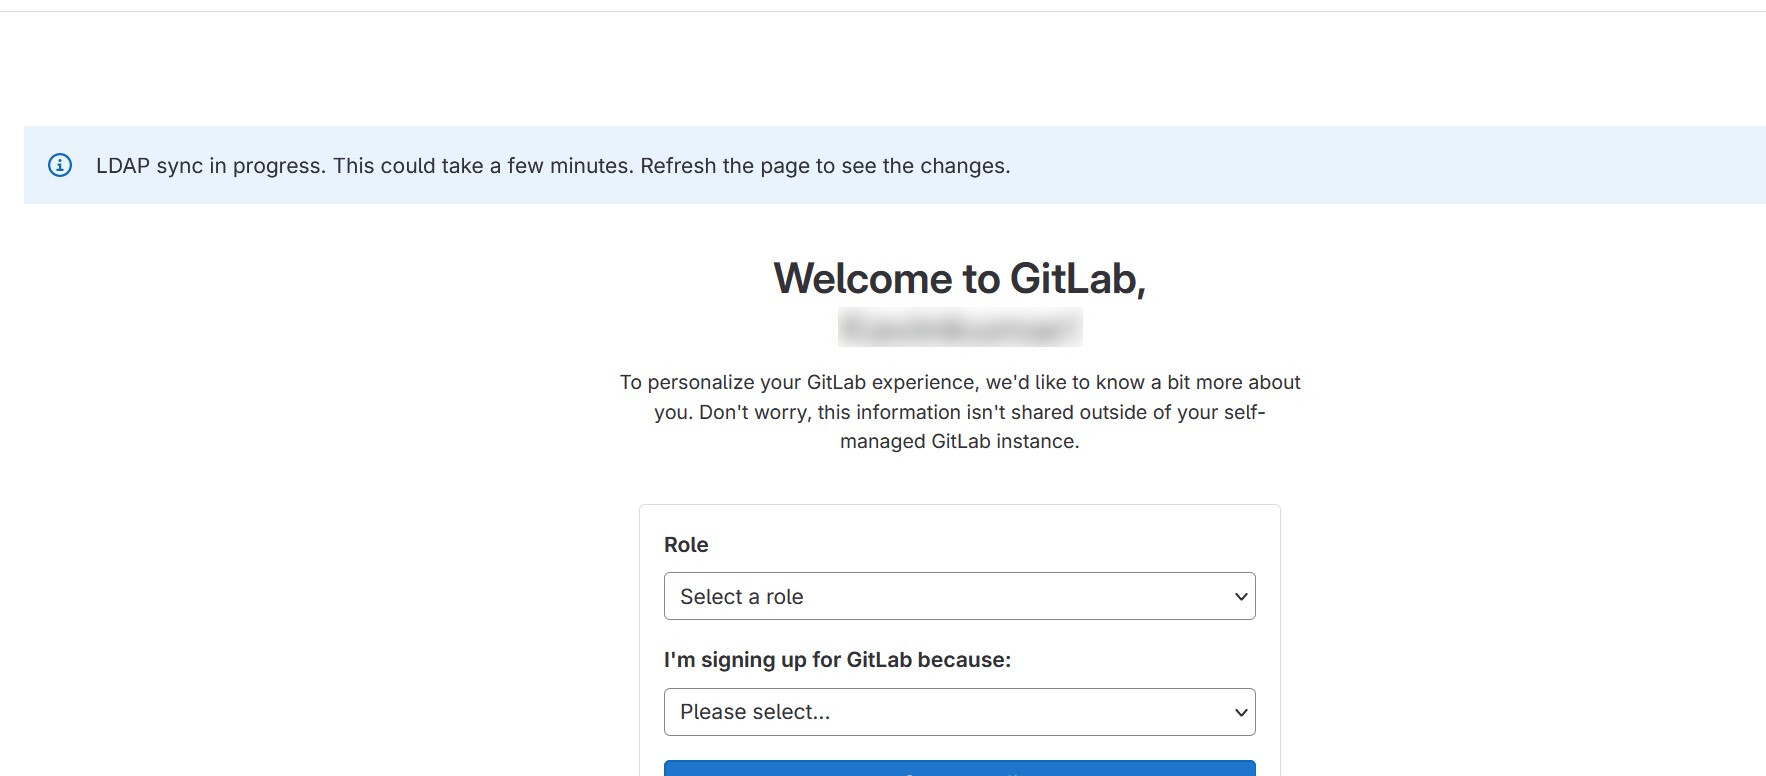Screen dimensions: 1766x776
Task: Open the 'Select a role' dropdown
Action: point(958,597)
